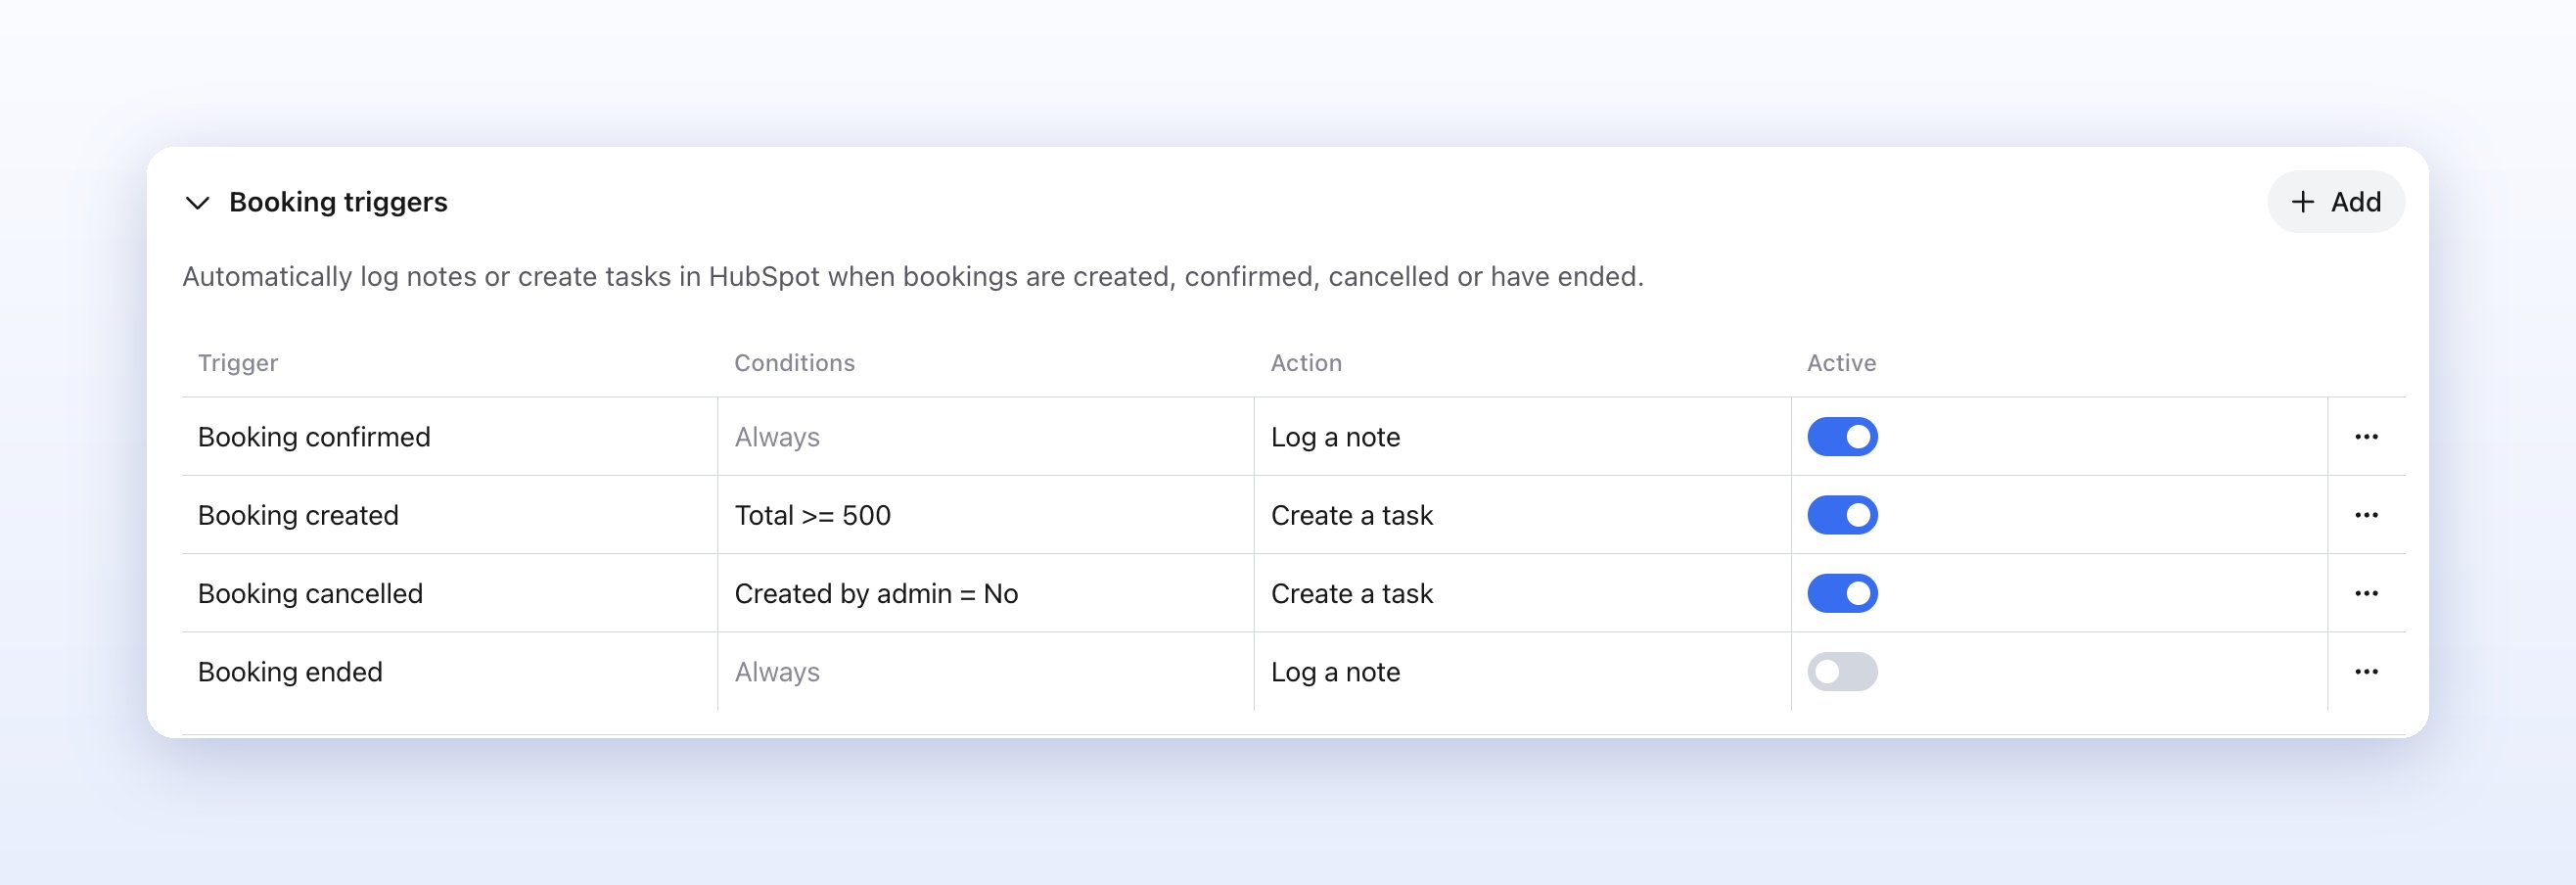Enable the Booking ended trigger toggle
This screenshot has width=2576, height=885.
click(x=1842, y=672)
